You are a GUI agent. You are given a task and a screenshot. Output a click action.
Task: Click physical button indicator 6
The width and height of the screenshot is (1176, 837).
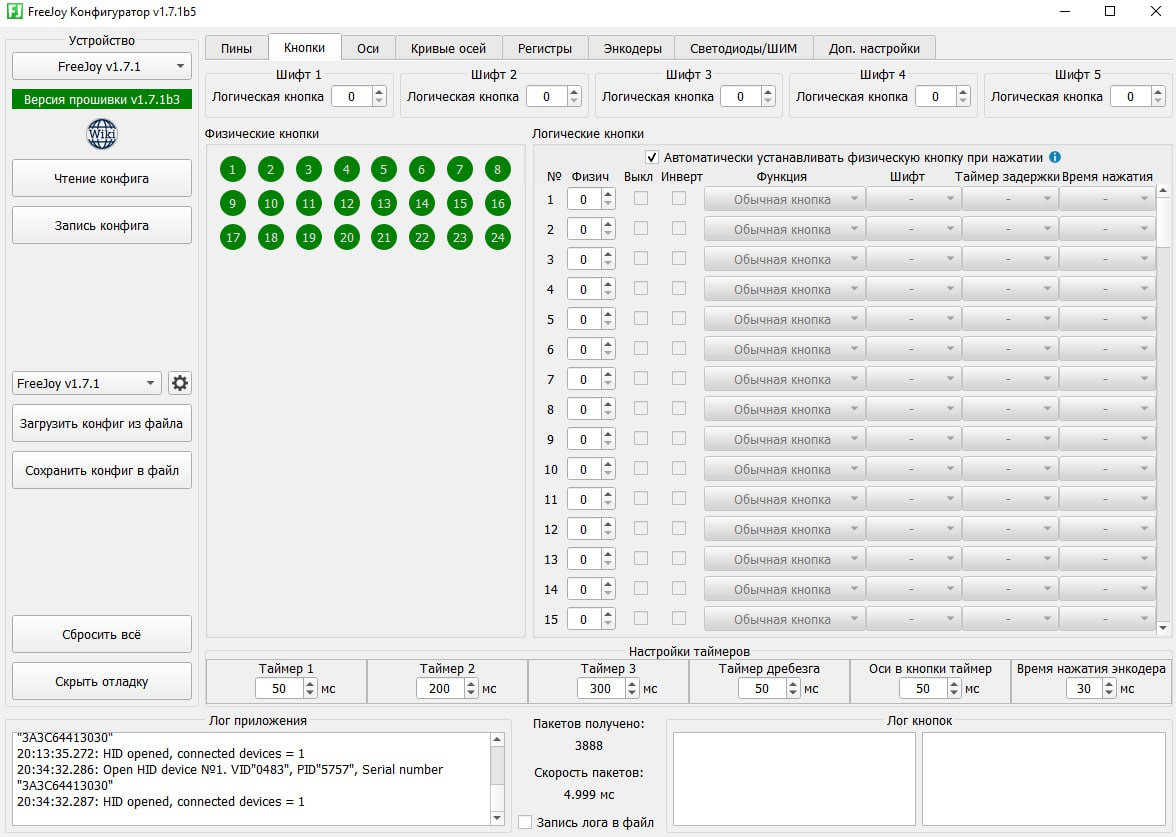pyautogui.click(x=422, y=170)
